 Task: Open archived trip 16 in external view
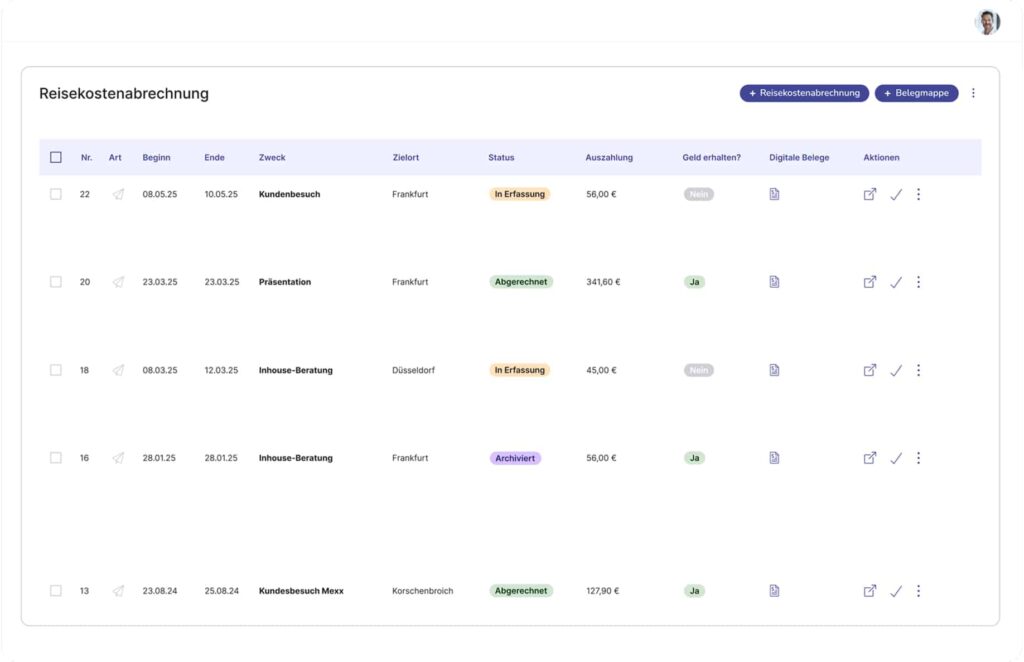click(869, 458)
